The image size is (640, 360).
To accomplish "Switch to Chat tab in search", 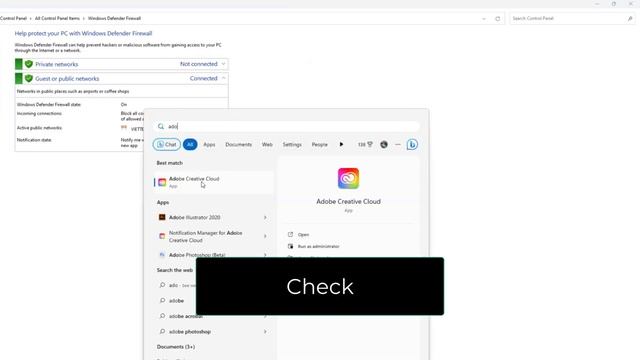I will click(x=167, y=144).
